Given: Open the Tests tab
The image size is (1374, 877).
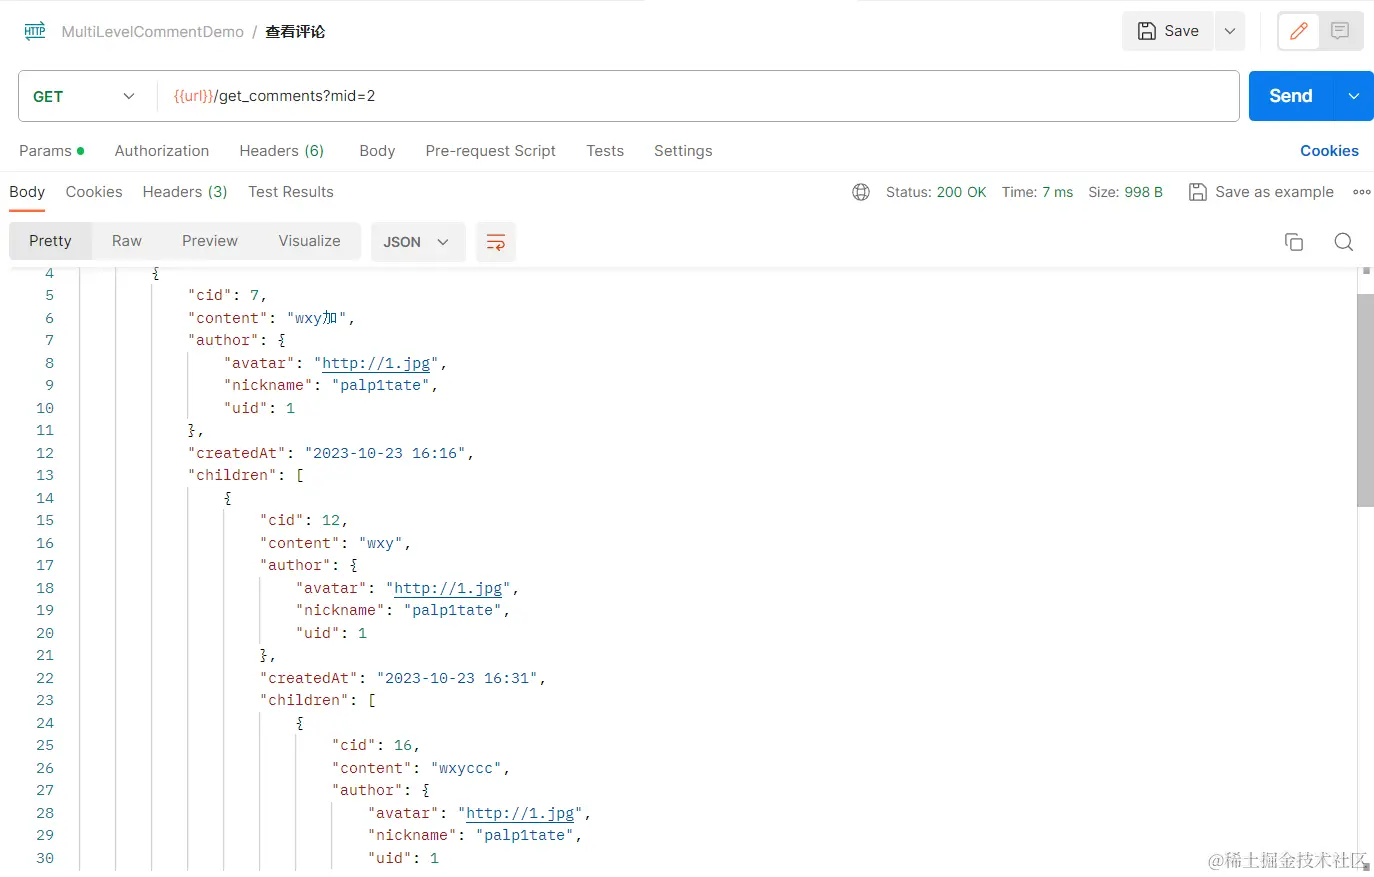Looking at the screenshot, I should pos(605,151).
